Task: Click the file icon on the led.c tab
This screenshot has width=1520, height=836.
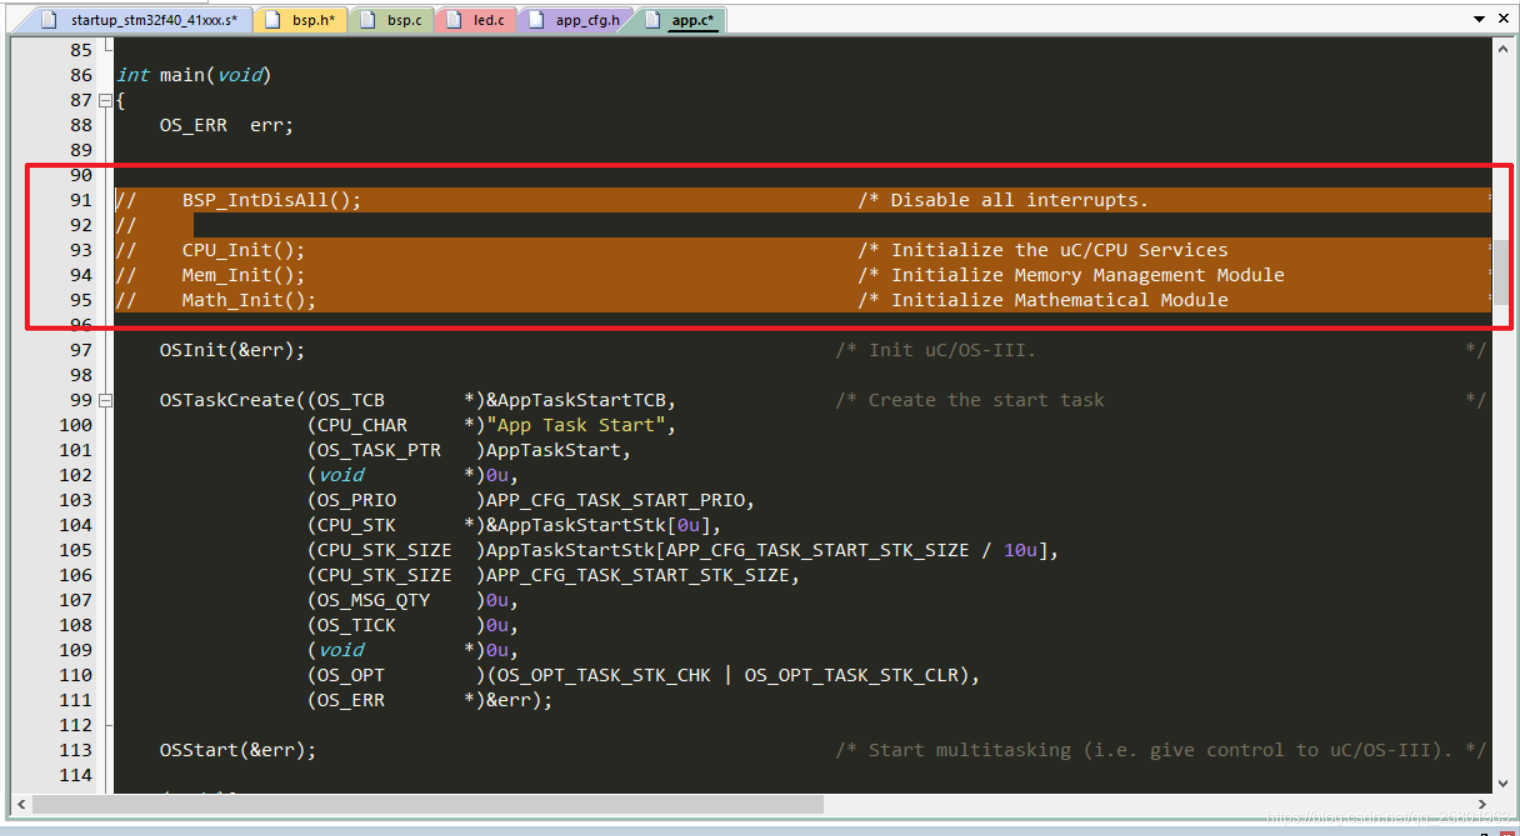Action: (x=454, y=20)
